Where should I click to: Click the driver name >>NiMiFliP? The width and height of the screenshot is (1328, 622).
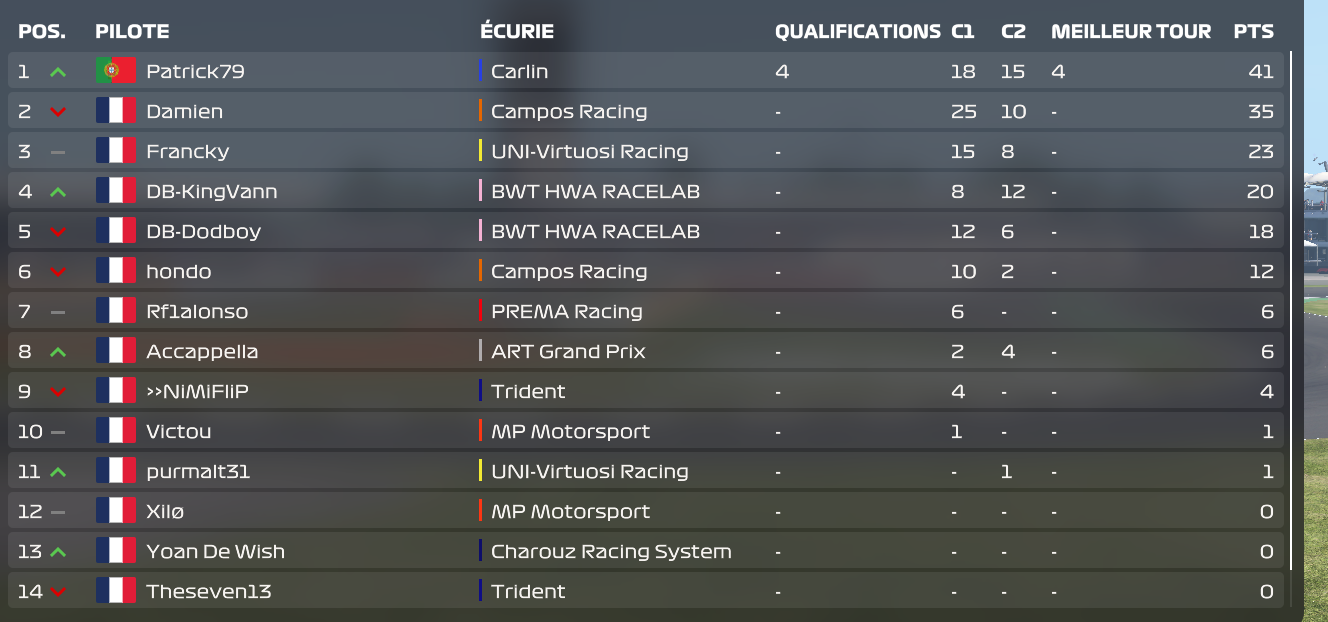coord(197,391)
